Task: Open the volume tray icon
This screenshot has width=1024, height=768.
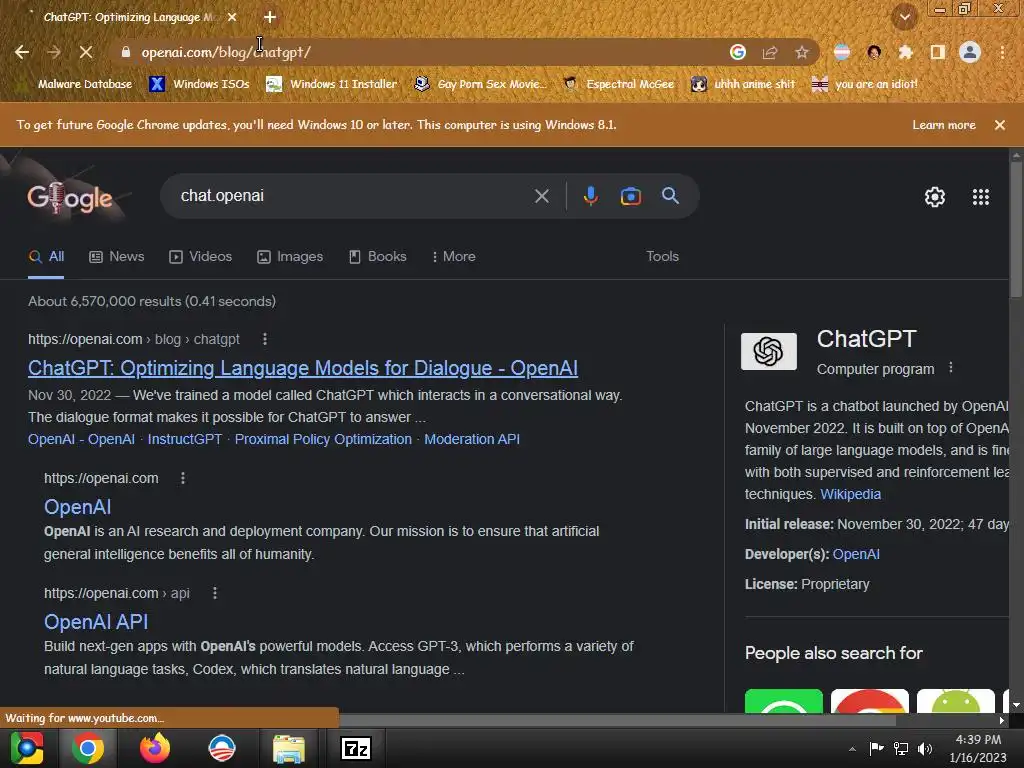Action: coord(925,749)
